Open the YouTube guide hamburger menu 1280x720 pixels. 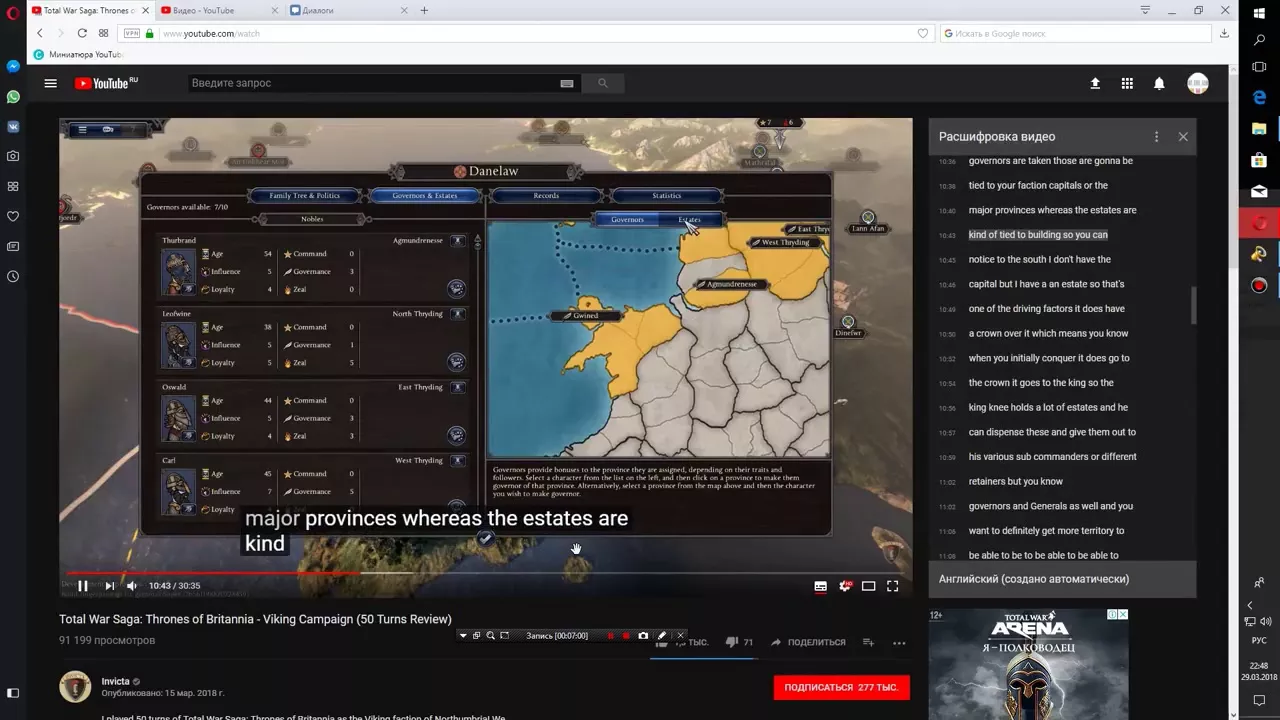point(50,83)
